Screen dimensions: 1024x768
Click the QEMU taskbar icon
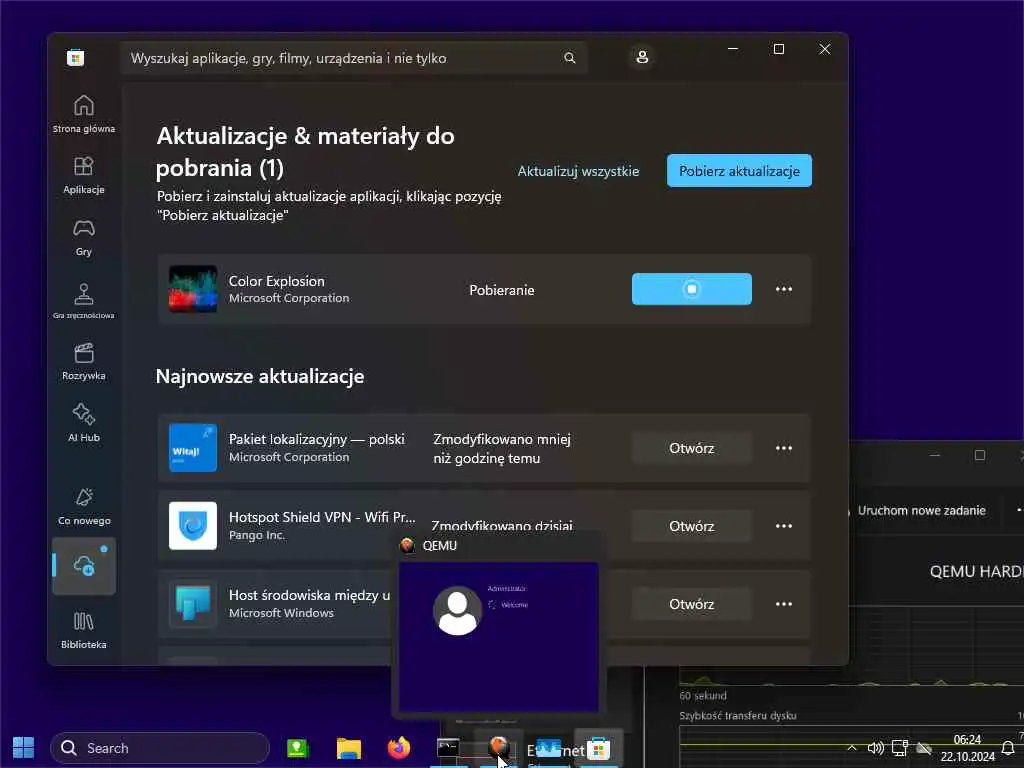coord(499,746)
